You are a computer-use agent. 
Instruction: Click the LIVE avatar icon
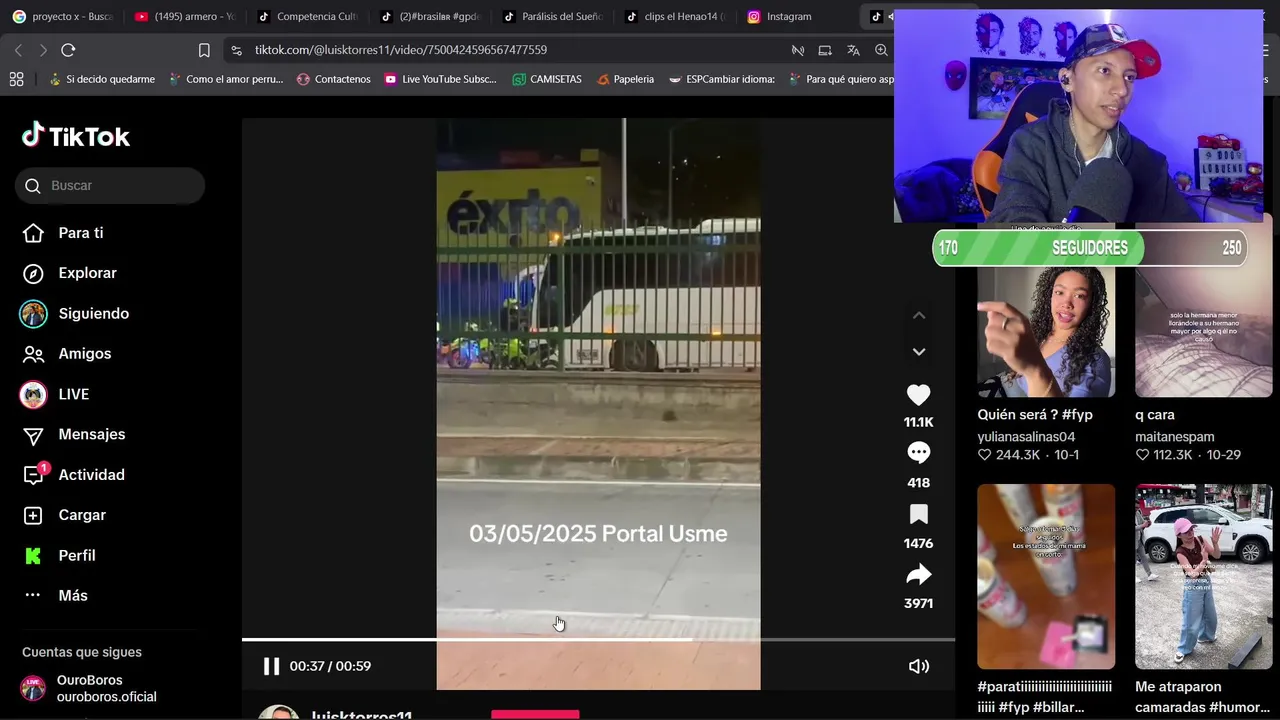pos(33,394)
